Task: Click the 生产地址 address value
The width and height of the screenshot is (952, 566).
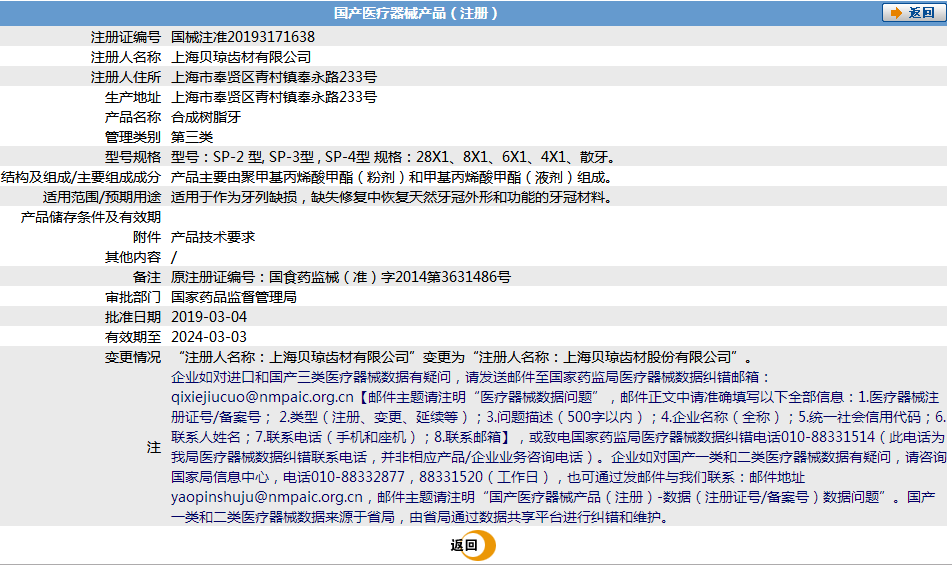Action: 274,97
